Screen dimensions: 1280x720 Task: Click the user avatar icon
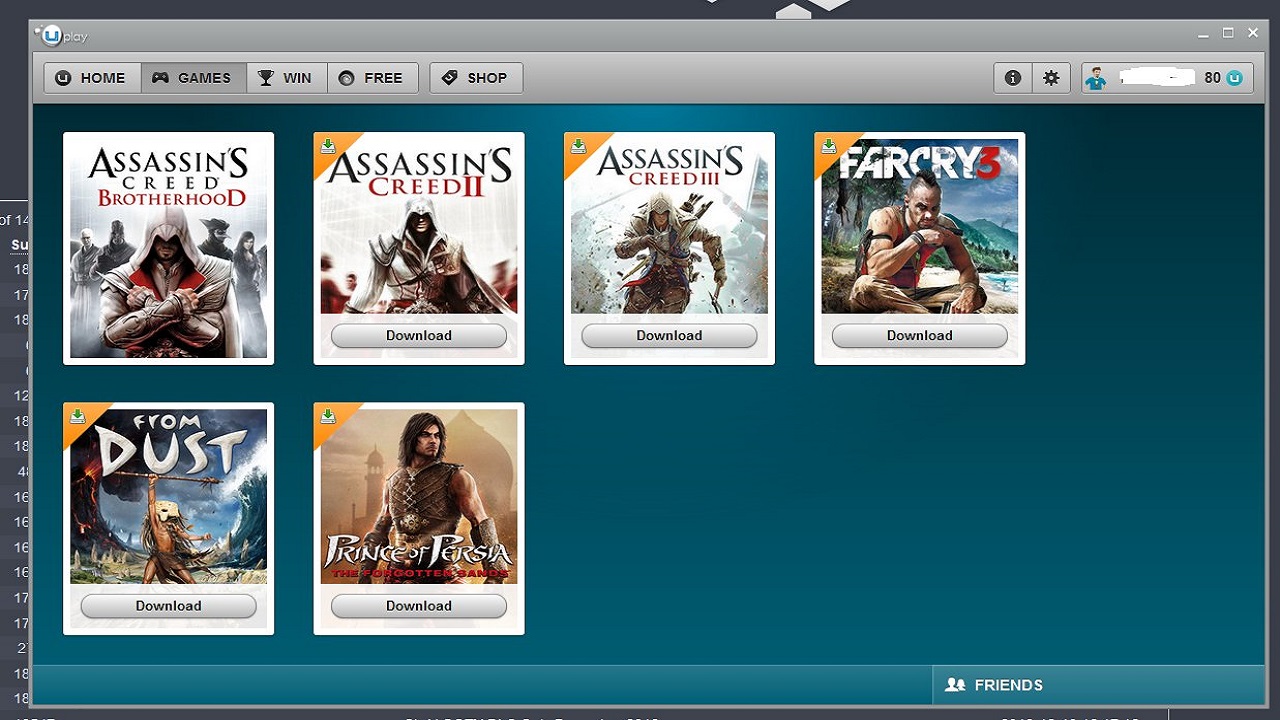(1097, 78)
